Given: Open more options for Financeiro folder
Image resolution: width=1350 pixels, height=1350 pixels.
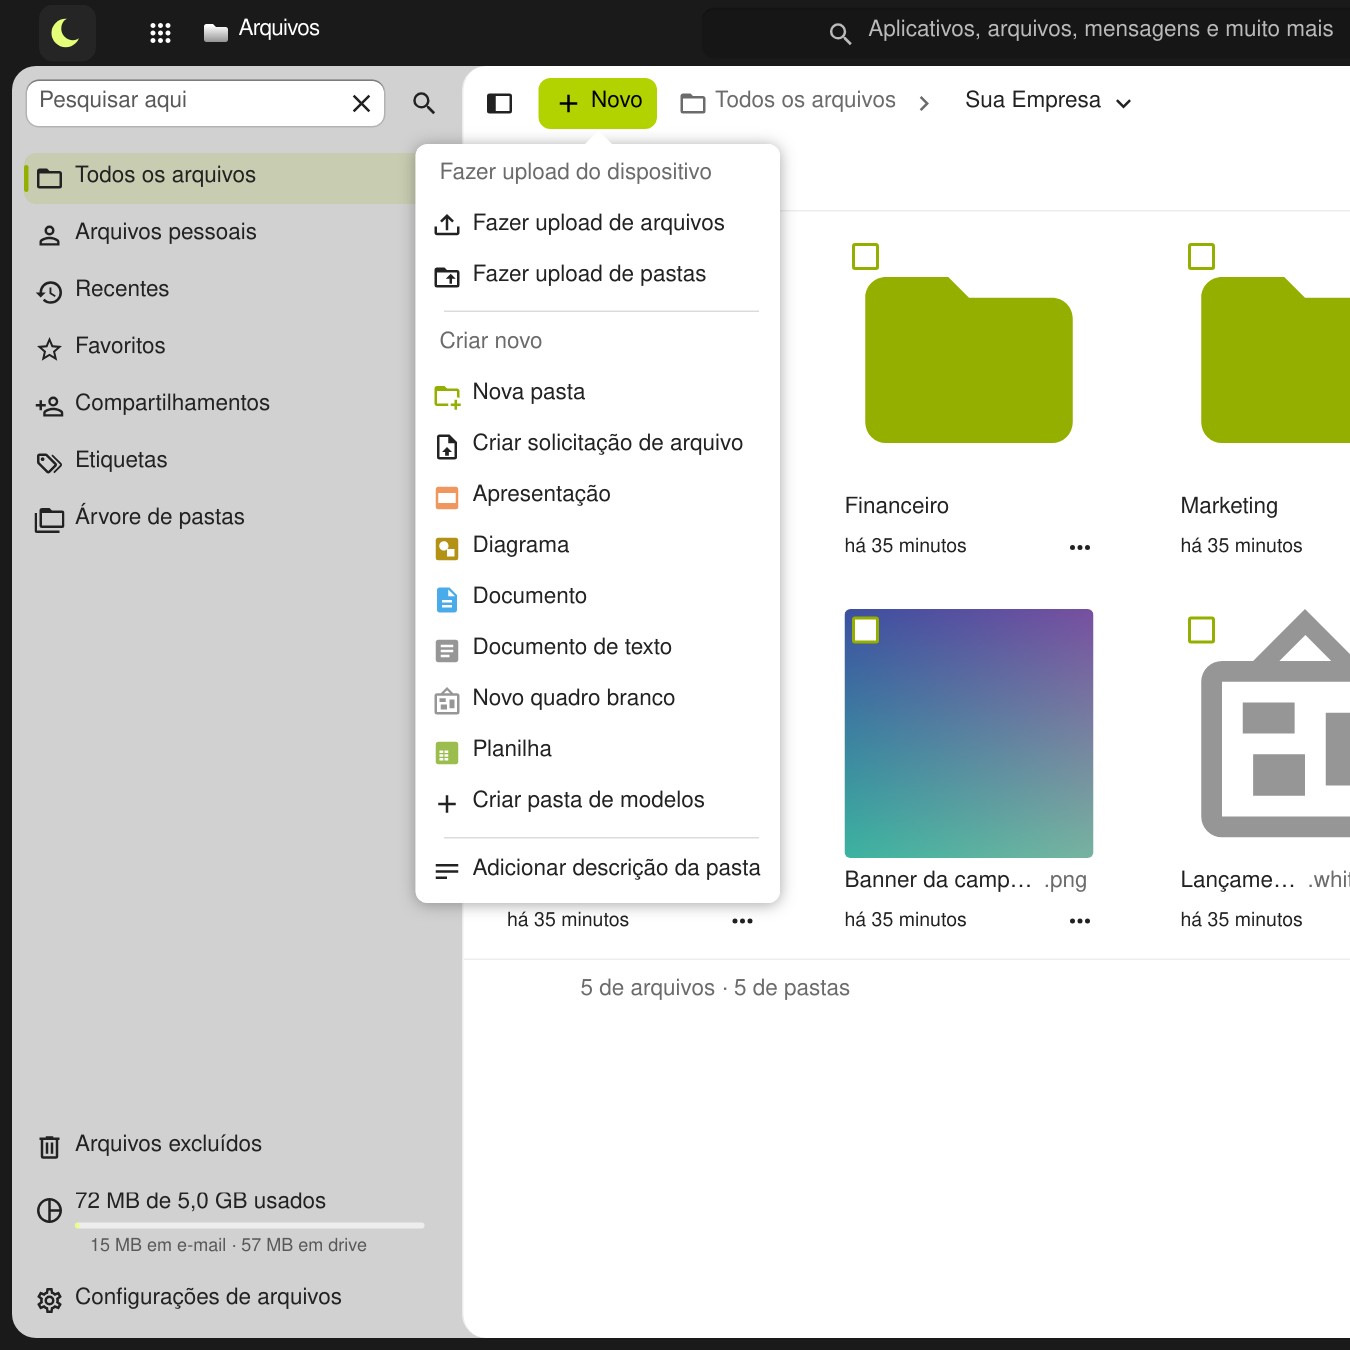Looking at the screenshot, I should pos(1080,547).
